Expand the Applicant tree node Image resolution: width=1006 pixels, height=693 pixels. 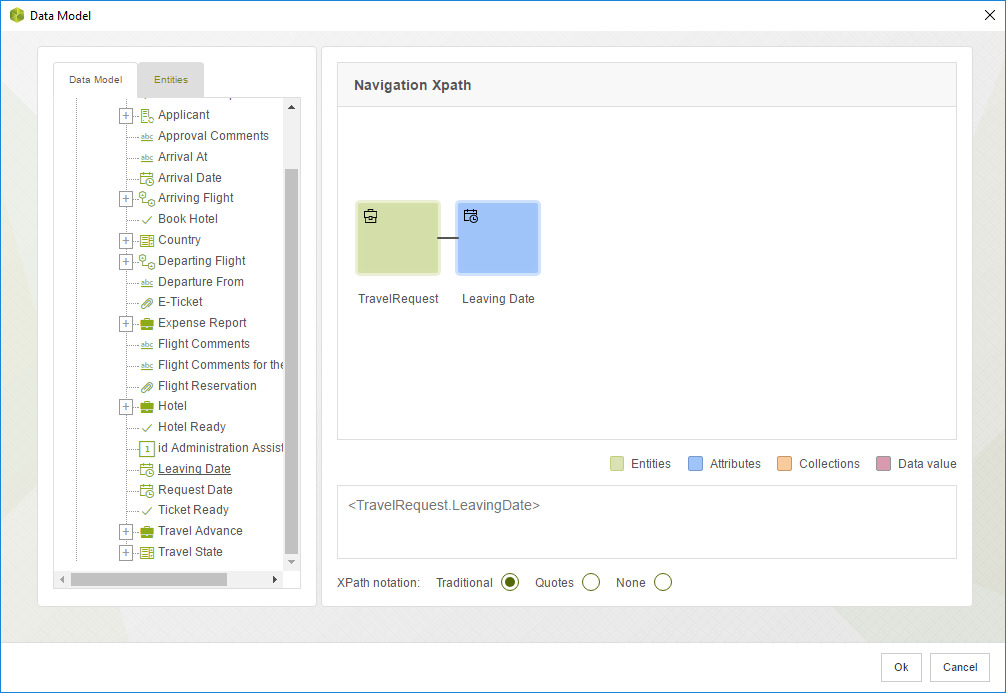pos(126,115)
